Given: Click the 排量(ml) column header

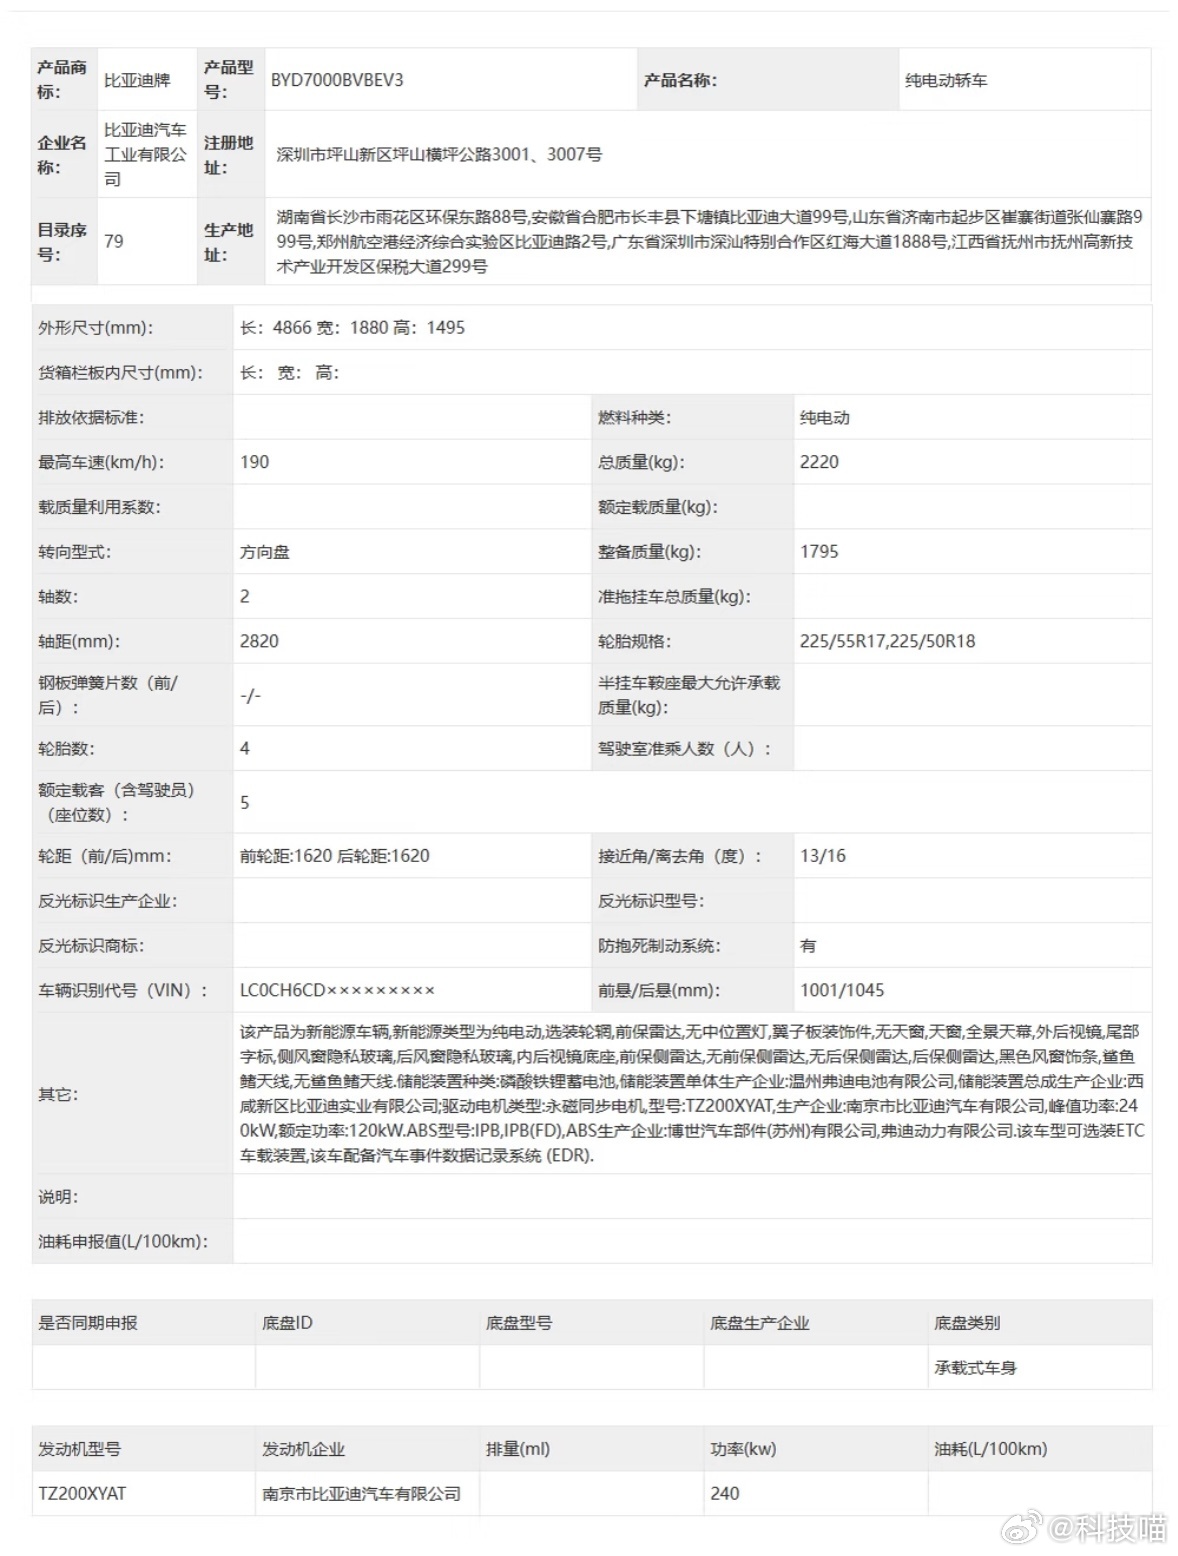Looking at the screenshot, I should point(518,1449).
